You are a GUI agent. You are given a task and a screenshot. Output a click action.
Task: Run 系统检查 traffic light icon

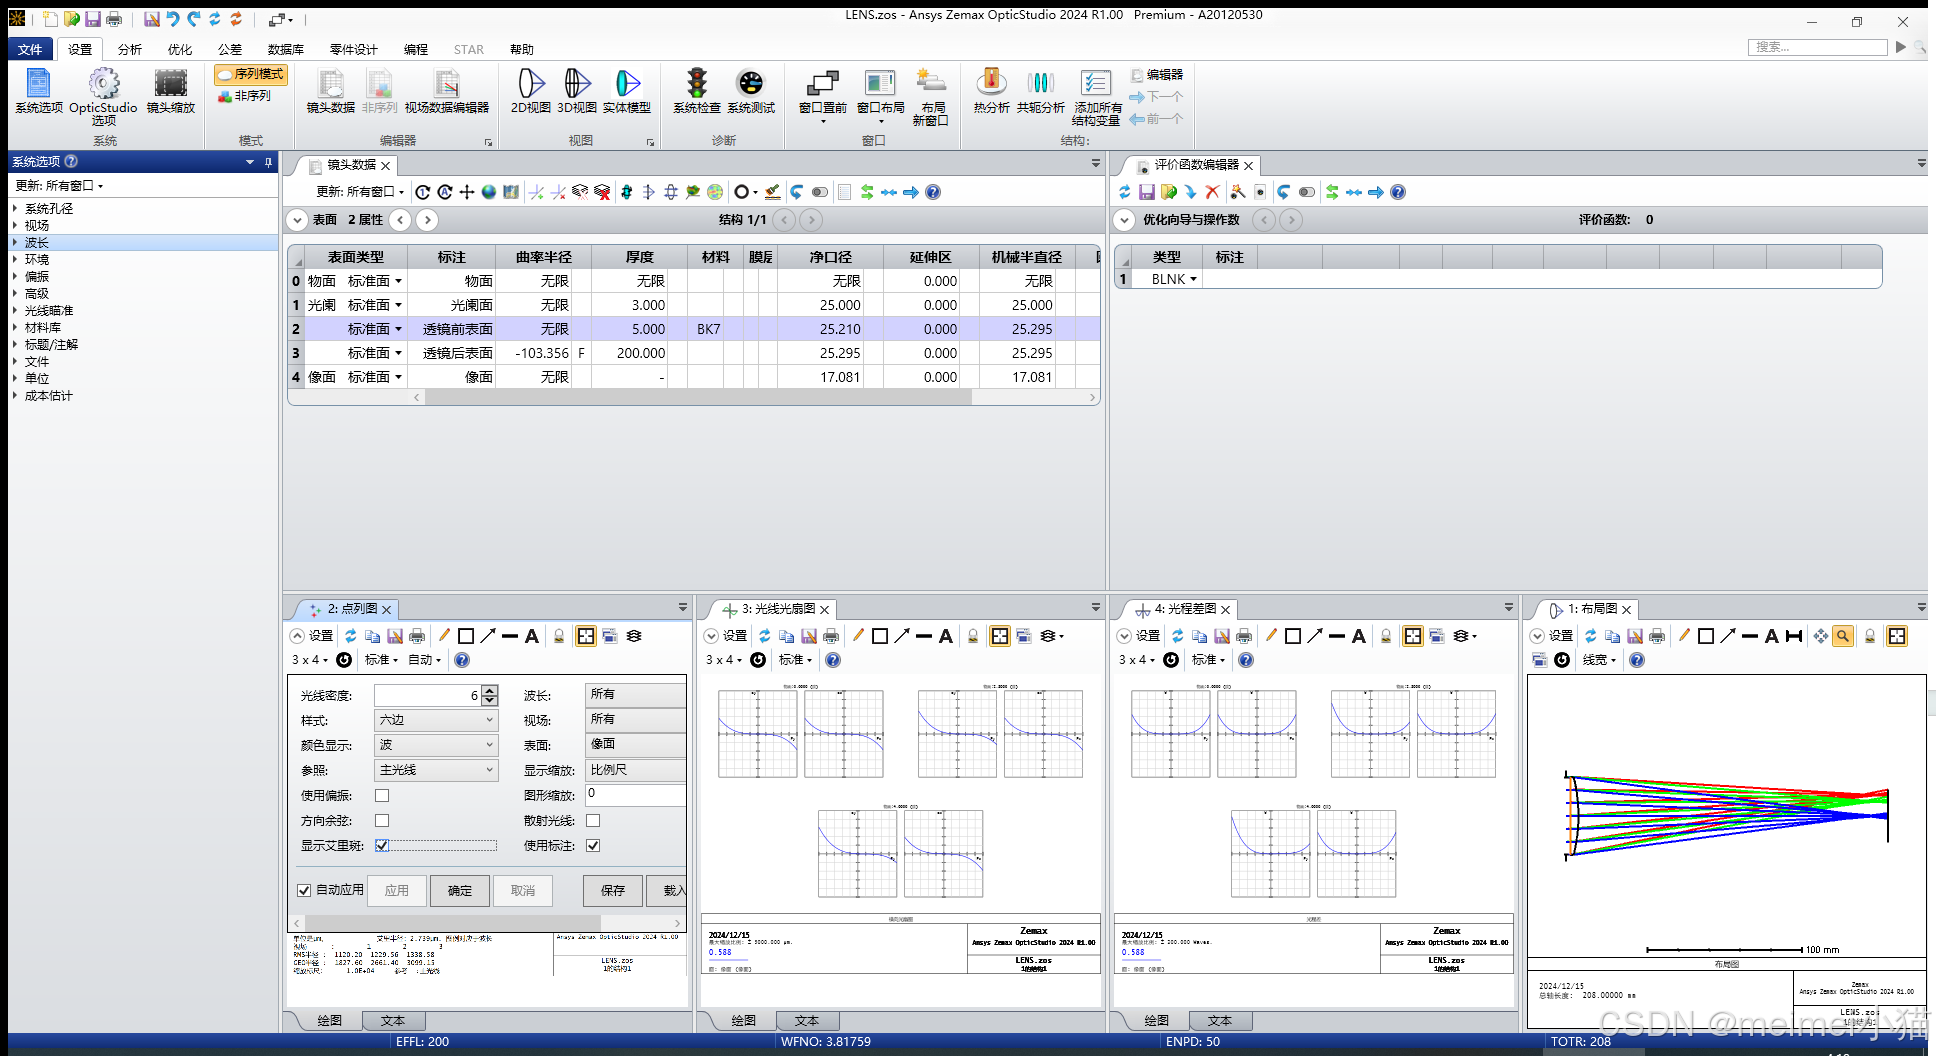697,91
